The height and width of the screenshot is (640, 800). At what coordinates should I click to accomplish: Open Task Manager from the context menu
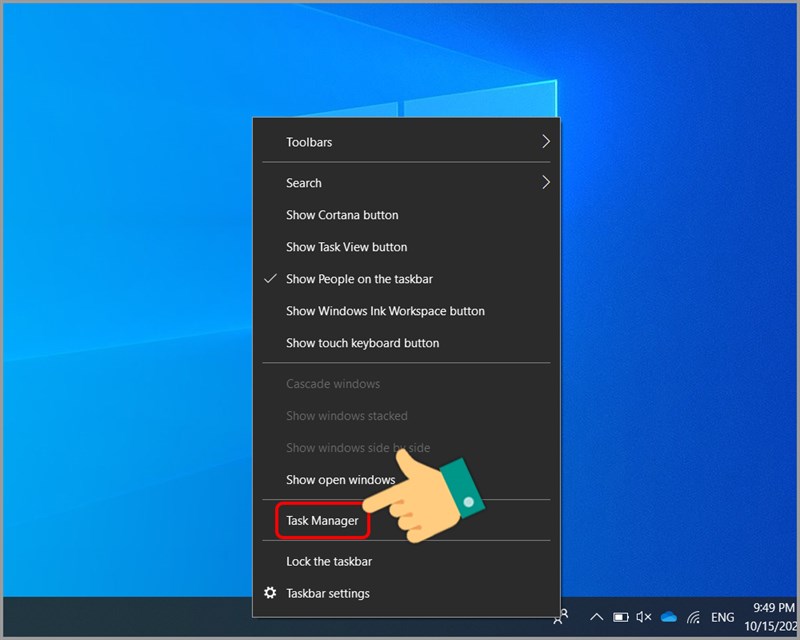(322, 521)
